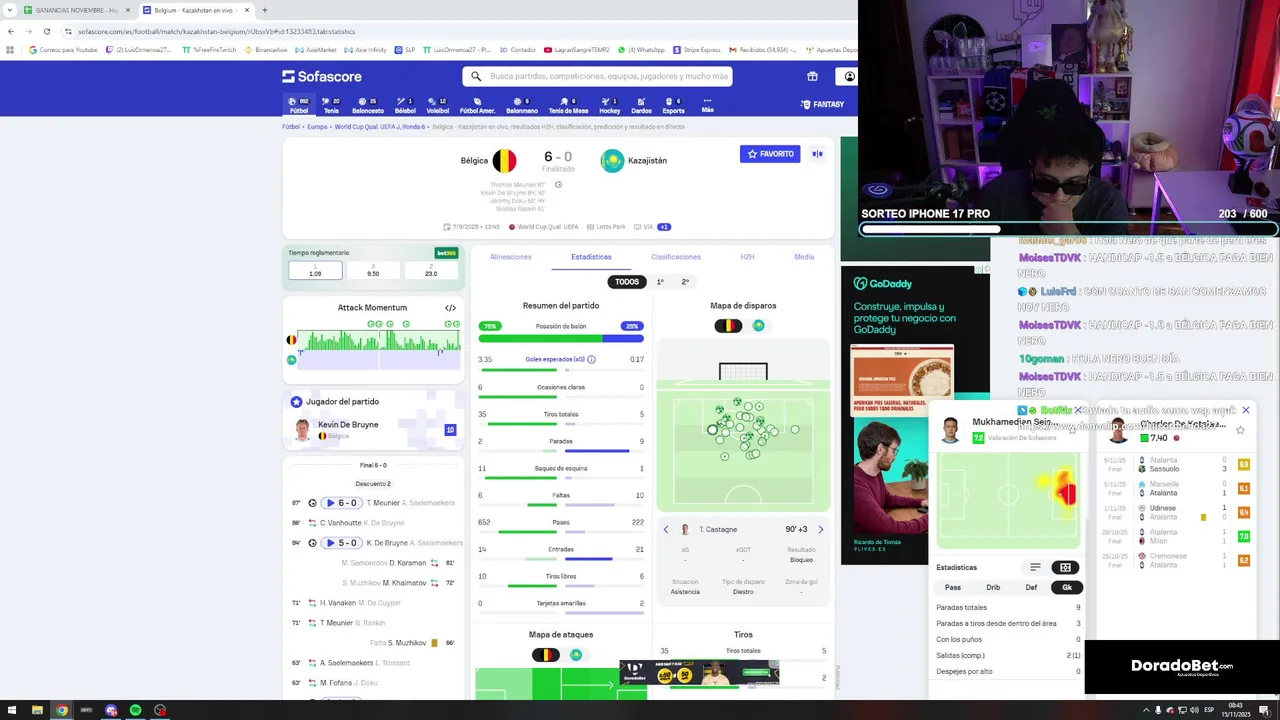
Task: Expand the +1 broadcasters badge
Action: pyautogui.click(x=664, y=227)
